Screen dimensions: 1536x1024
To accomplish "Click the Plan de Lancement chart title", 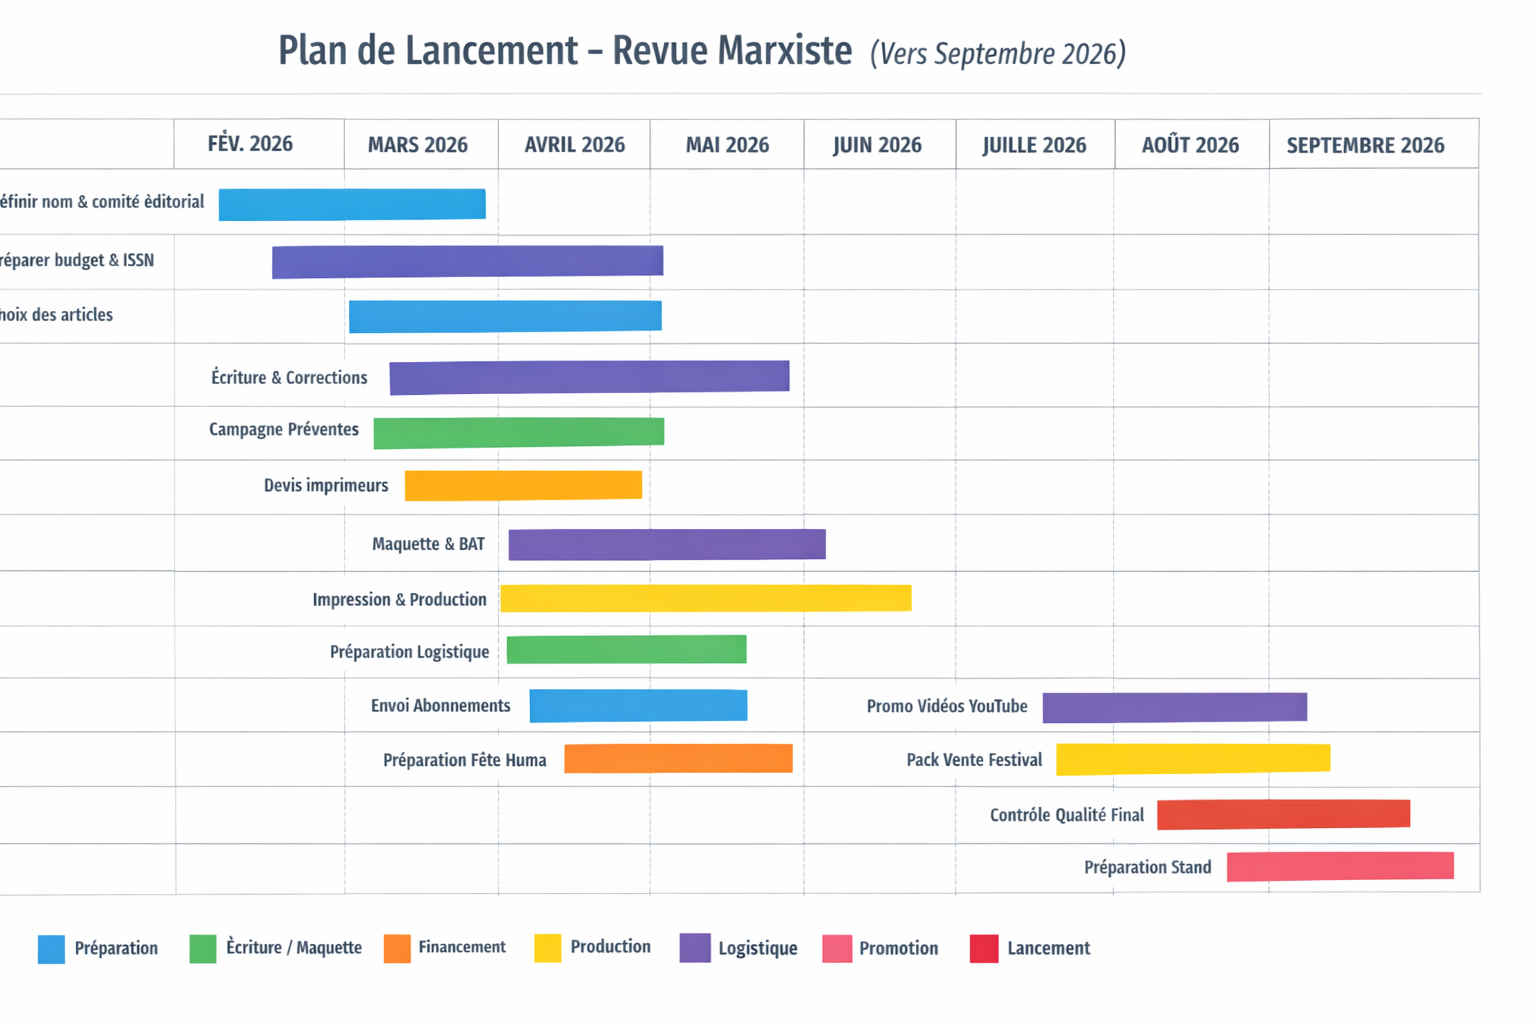I will [x=565, y=51].
